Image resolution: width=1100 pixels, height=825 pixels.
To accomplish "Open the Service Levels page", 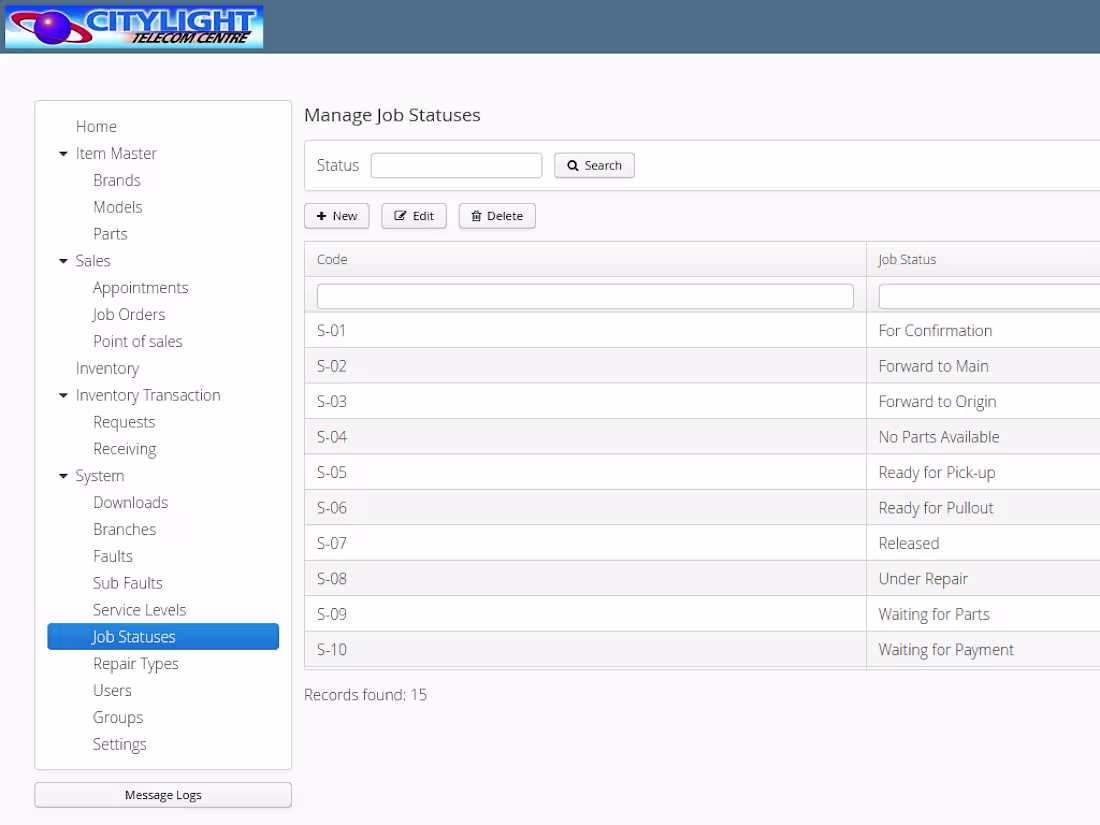I will [x=139, y=609].
